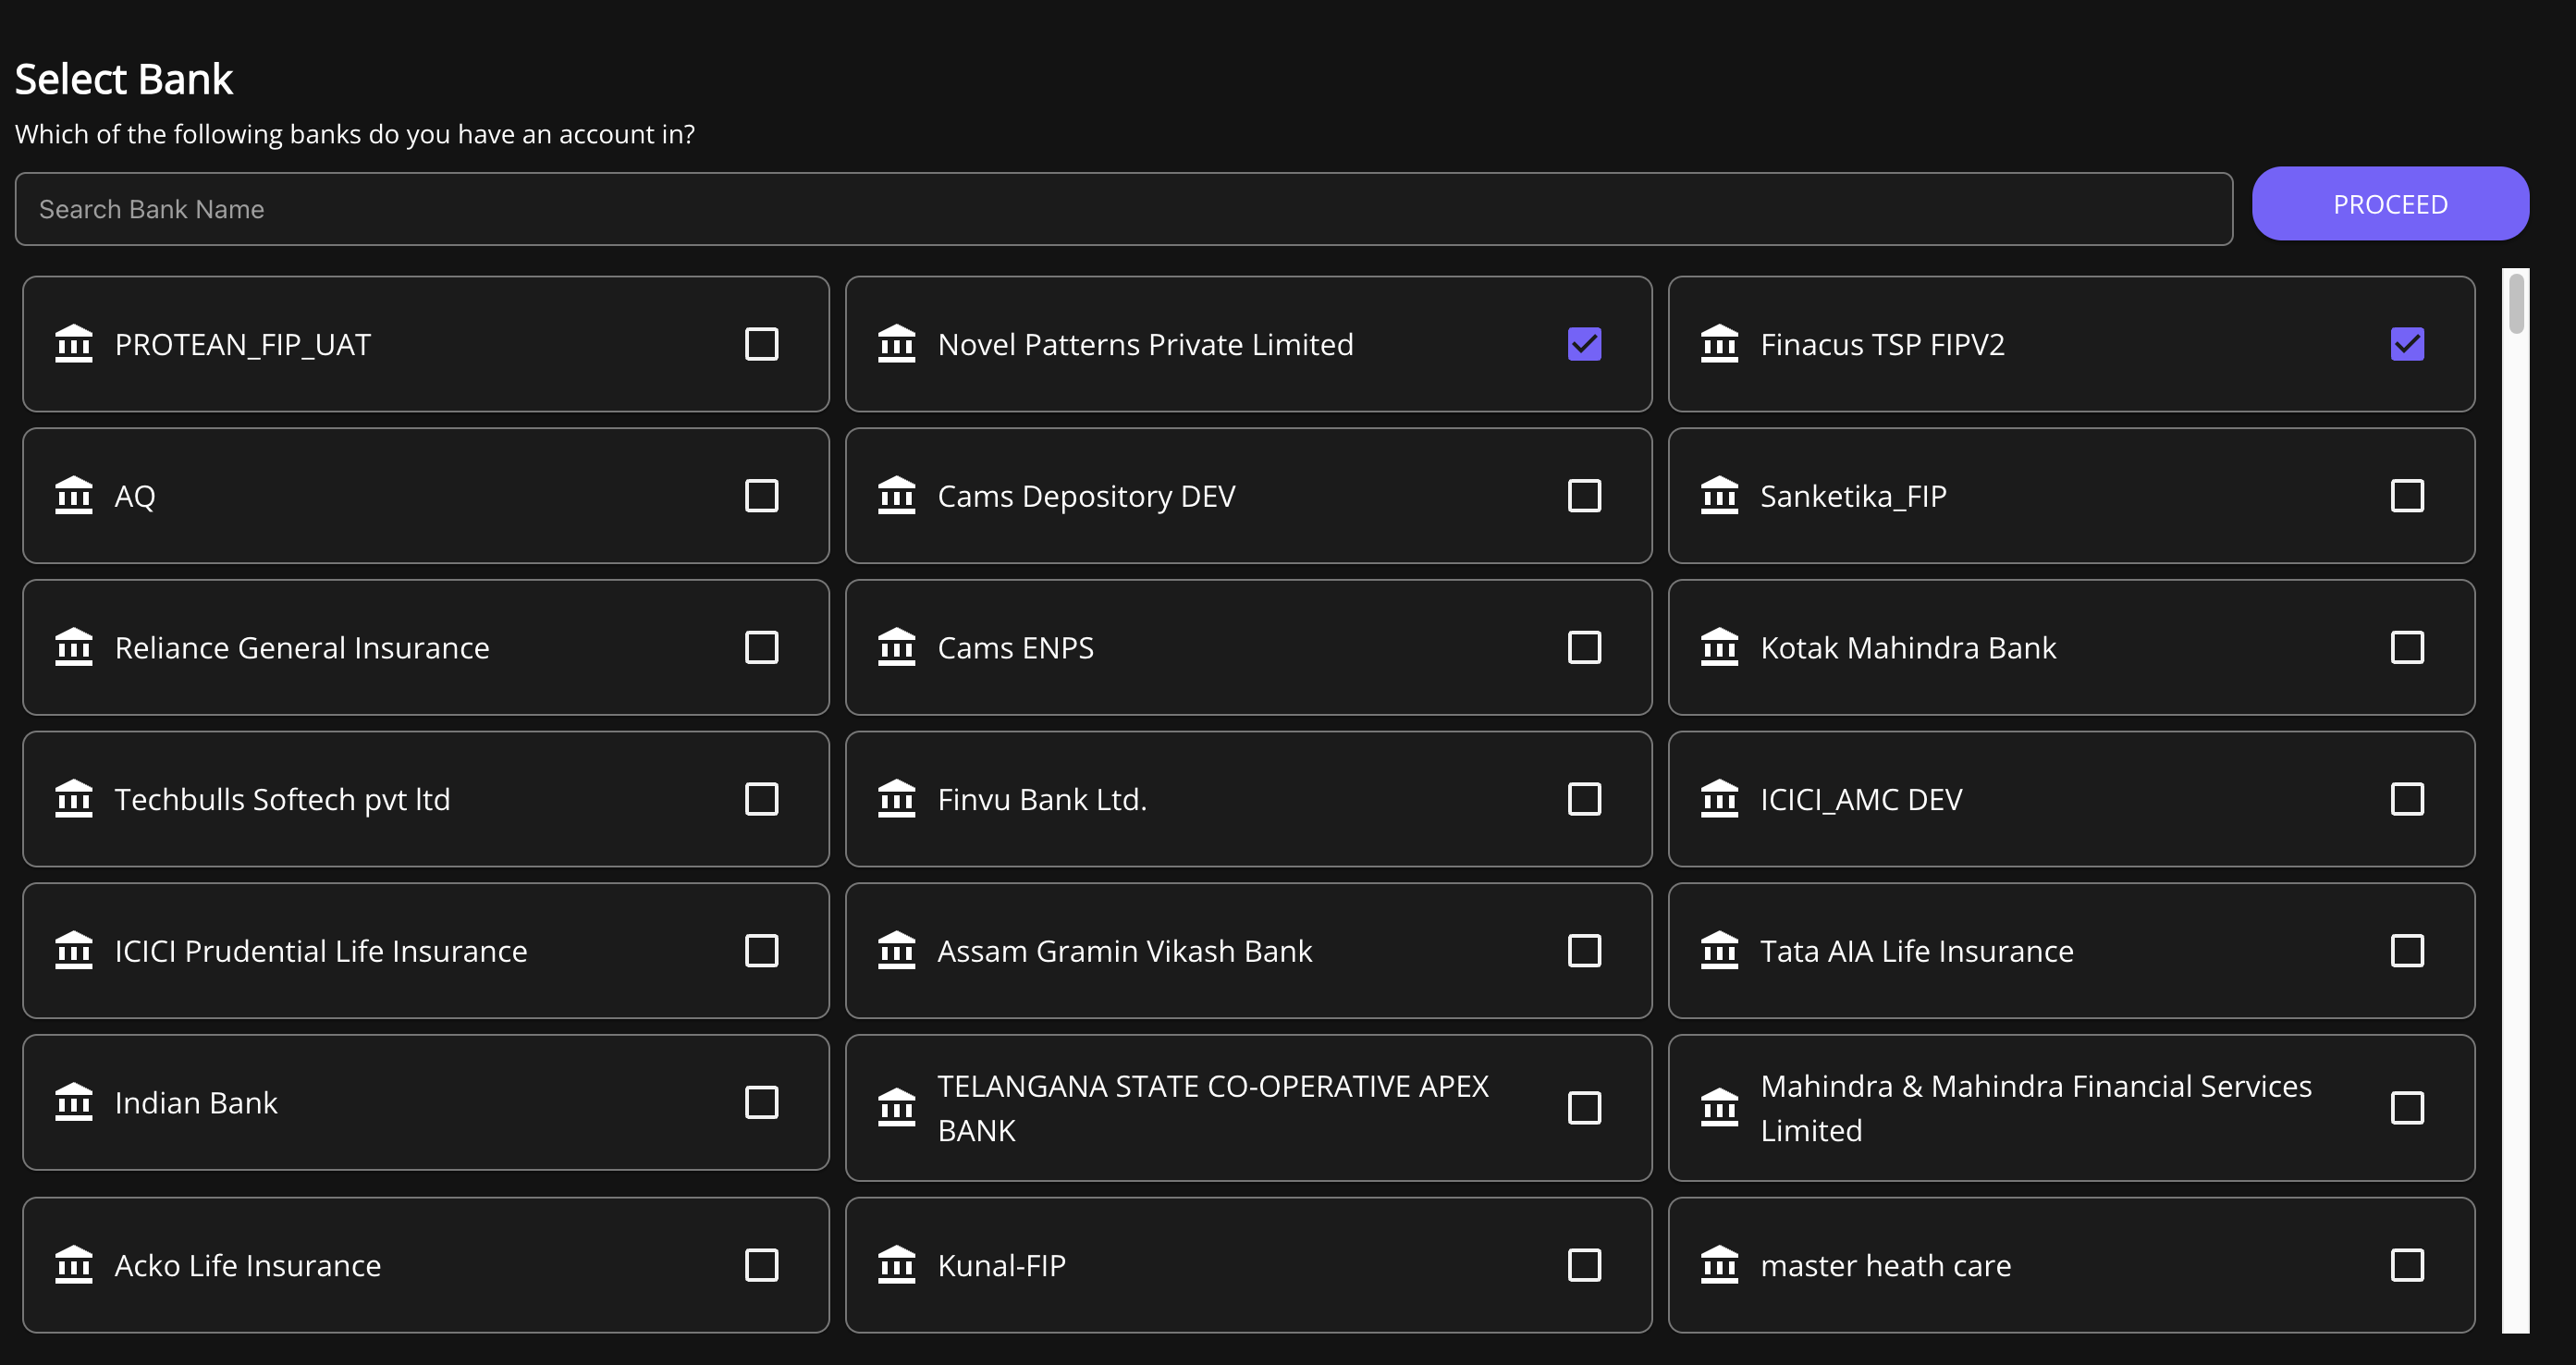This screenshot has width=2576, height=1365.
Task: Click the bank icon beside Reliance General Insurance
Action: tap(74, 647)
